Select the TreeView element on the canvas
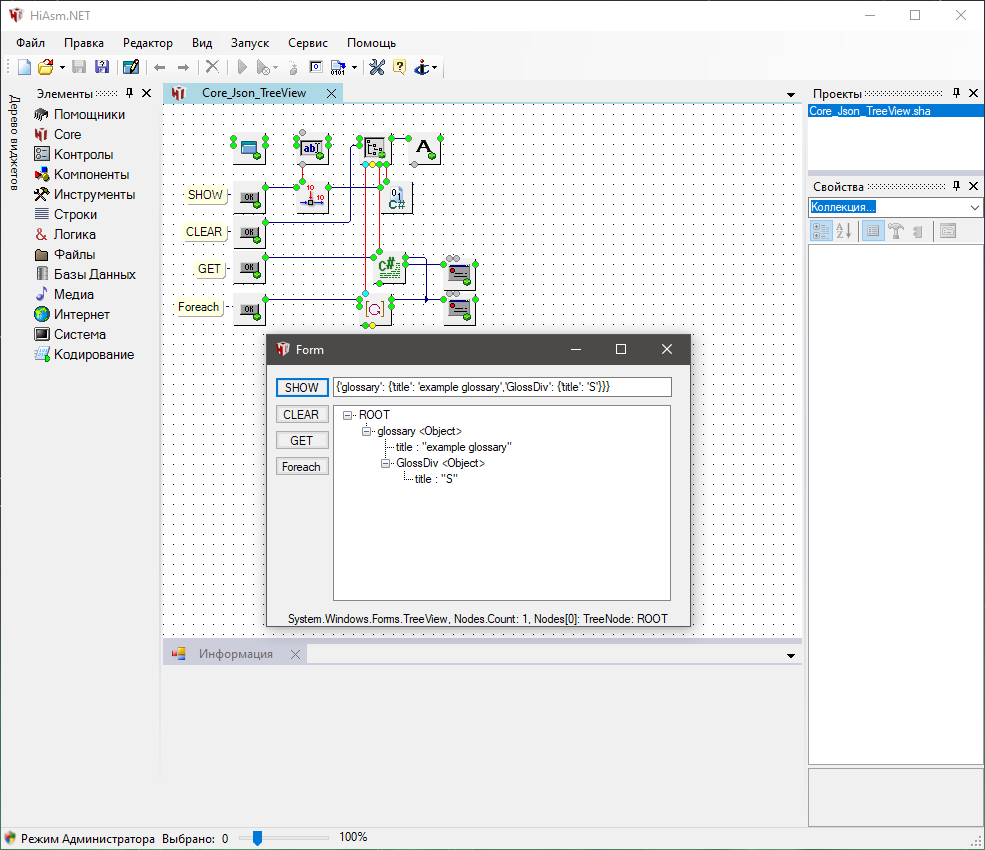Image resolution: width=985 pixels, height=850 pixels. pyautogui.click(x=375, y=148)
